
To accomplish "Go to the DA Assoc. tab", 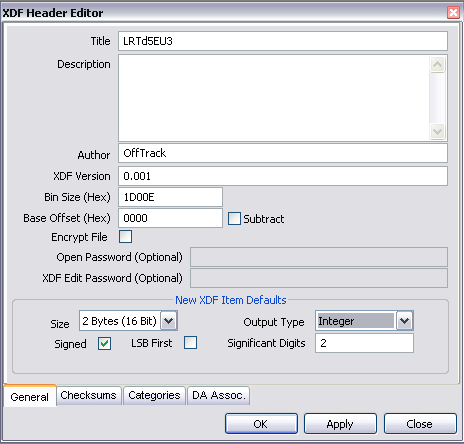I will coord(219,395).
